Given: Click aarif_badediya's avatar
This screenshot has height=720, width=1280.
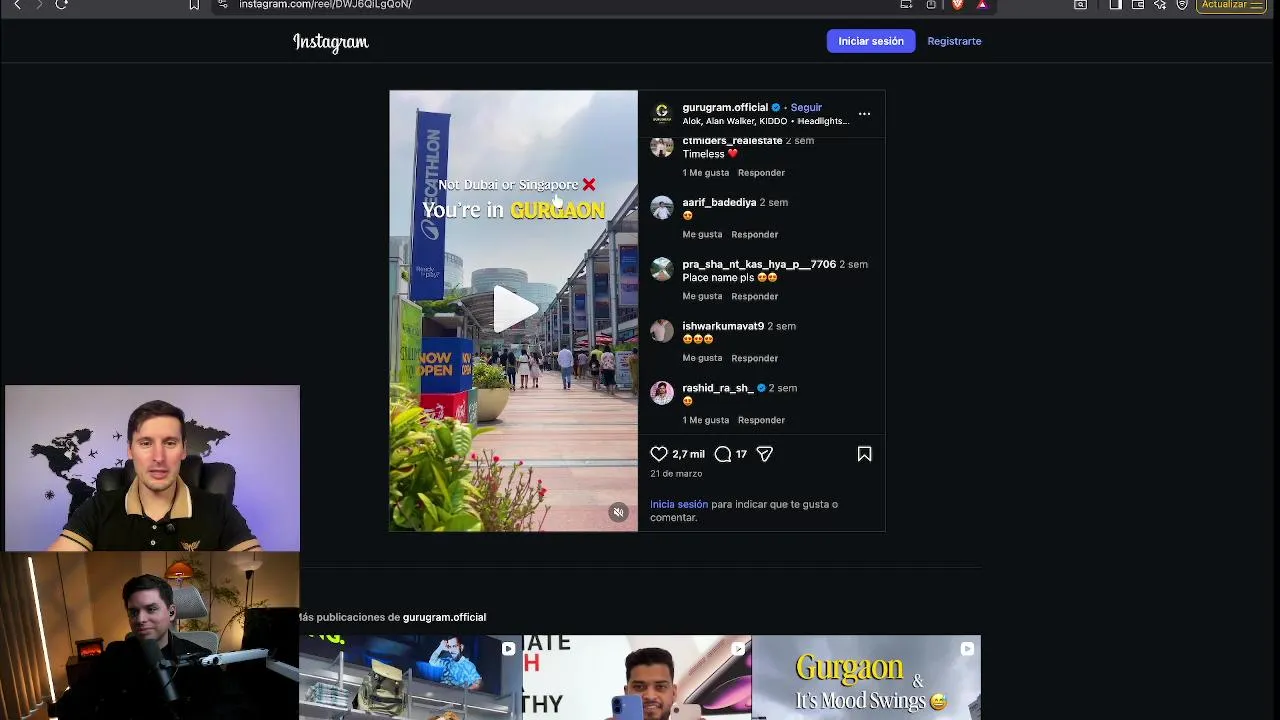Looking at the screenshot, I should (x=662, y=208).
